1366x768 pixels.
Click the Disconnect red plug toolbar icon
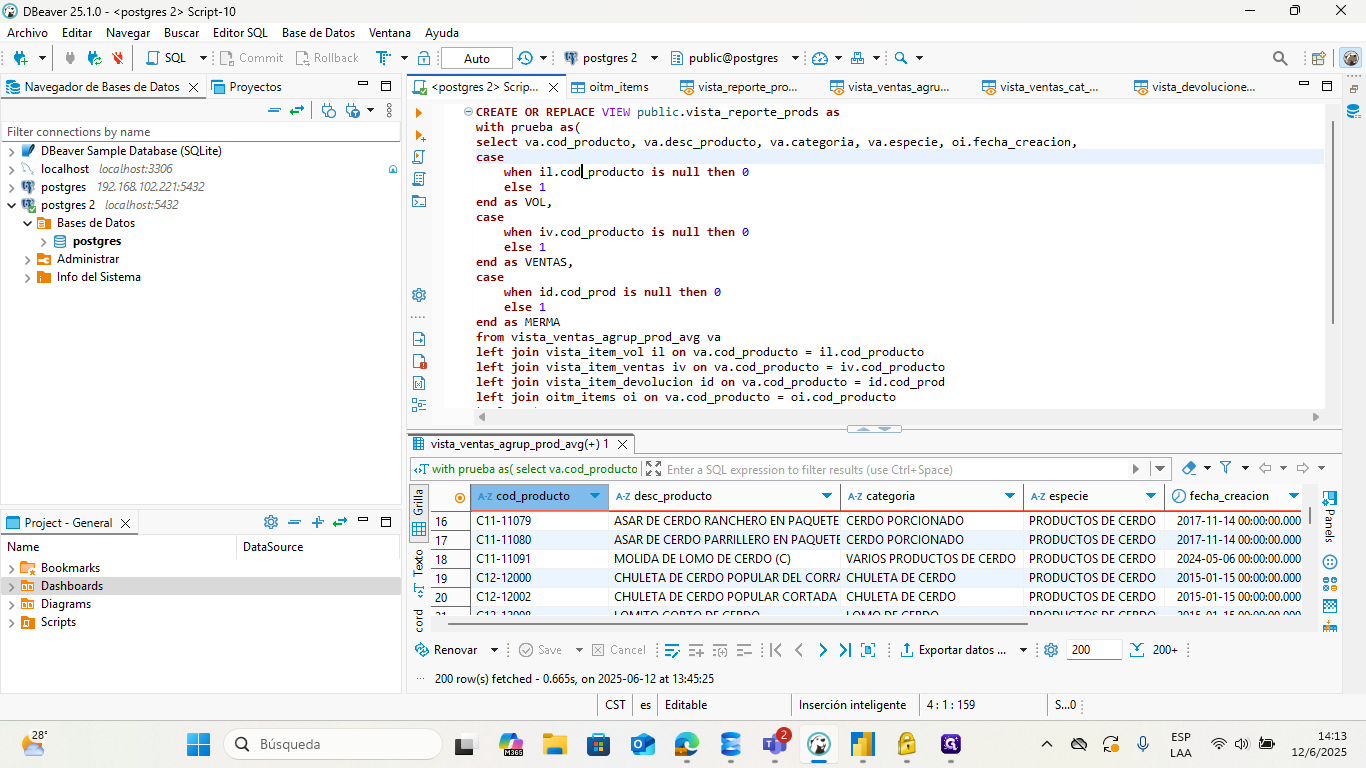click(117, 58)
